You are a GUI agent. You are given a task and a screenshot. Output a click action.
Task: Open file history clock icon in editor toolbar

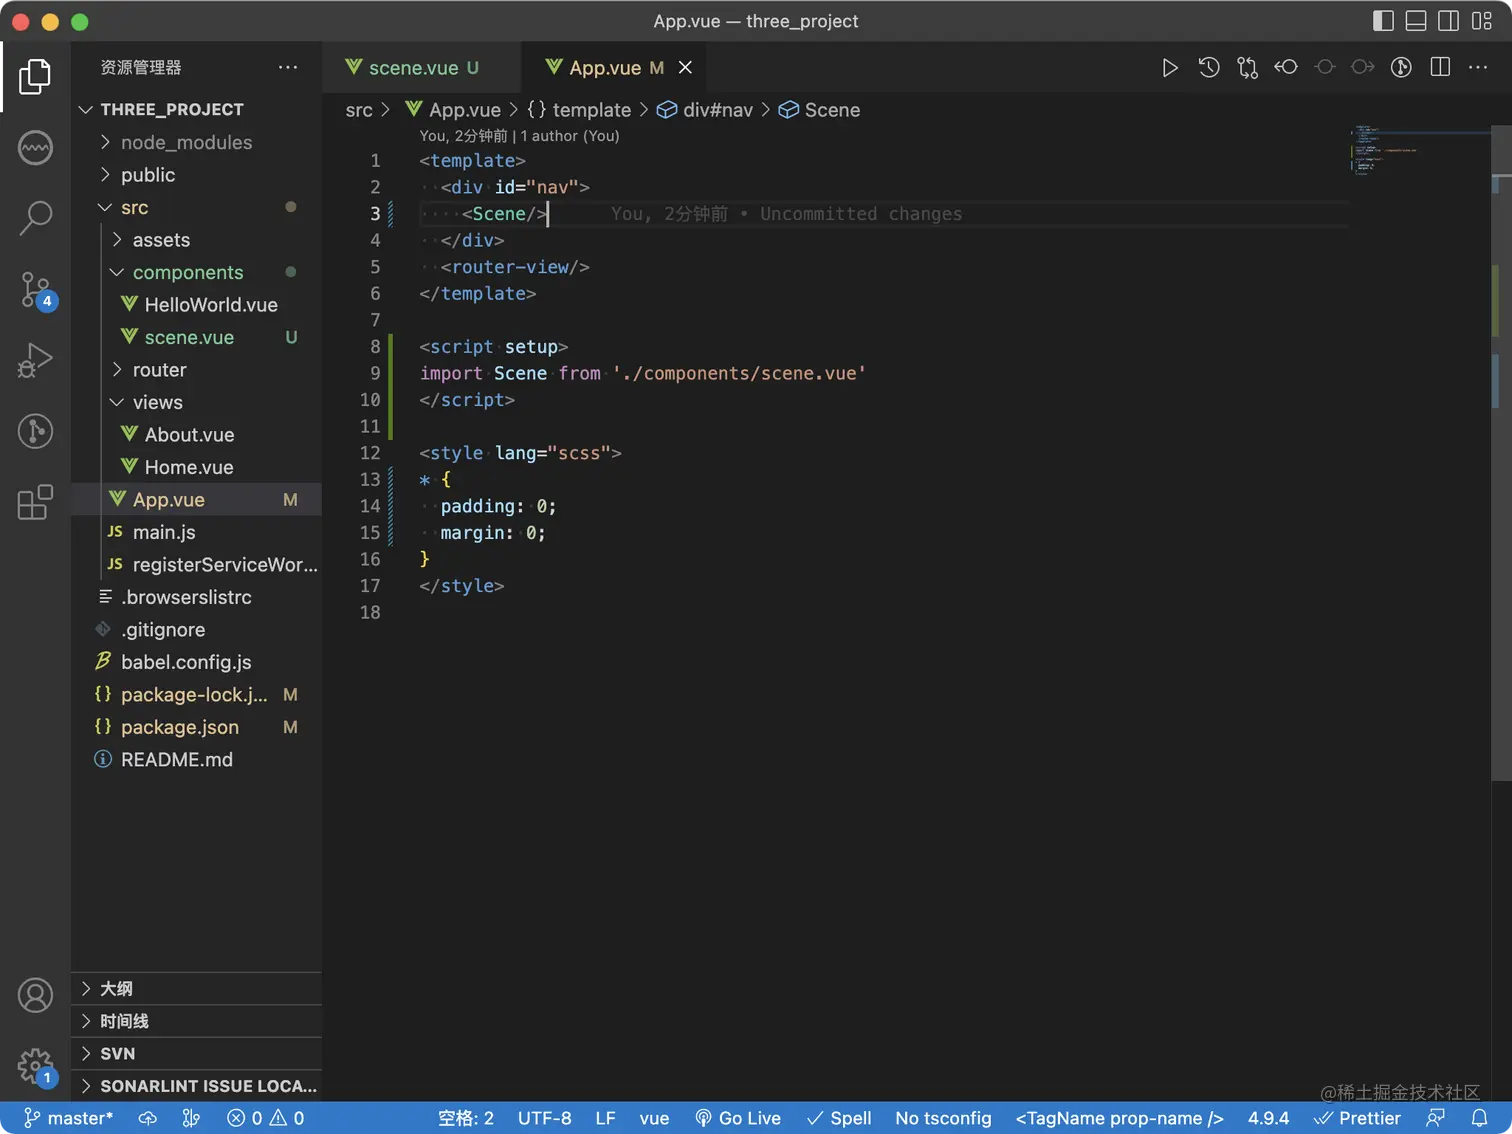pyautogui.click(x=1208, y=68)
